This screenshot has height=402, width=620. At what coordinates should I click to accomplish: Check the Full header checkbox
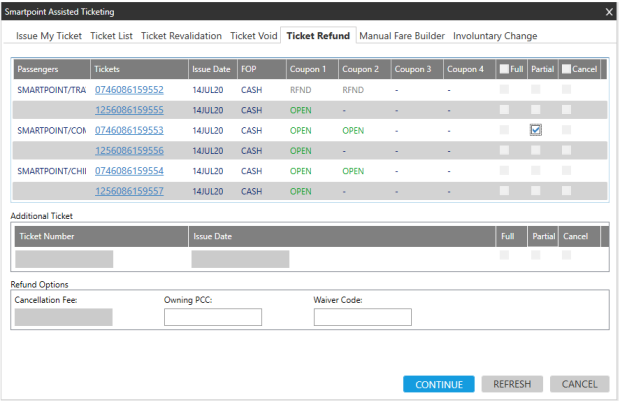(x=504, y=69)
